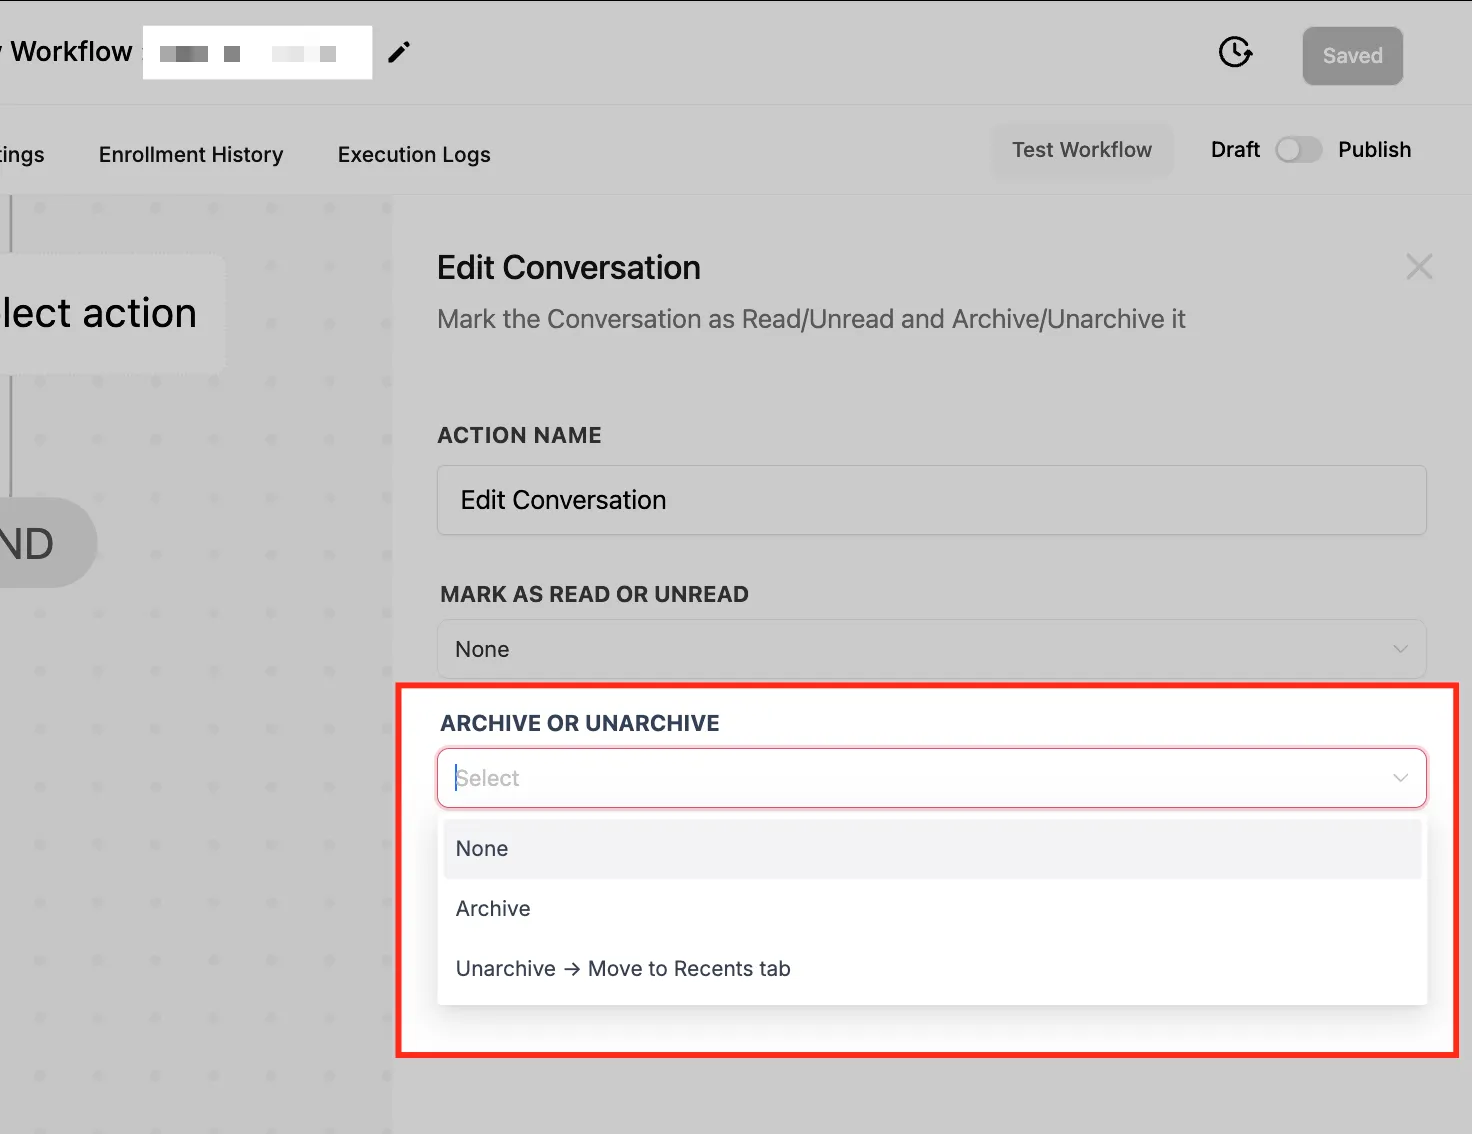Click the Archive Or Unarchive select field
Viewport: 1472px width, 1134px height.
931,778
